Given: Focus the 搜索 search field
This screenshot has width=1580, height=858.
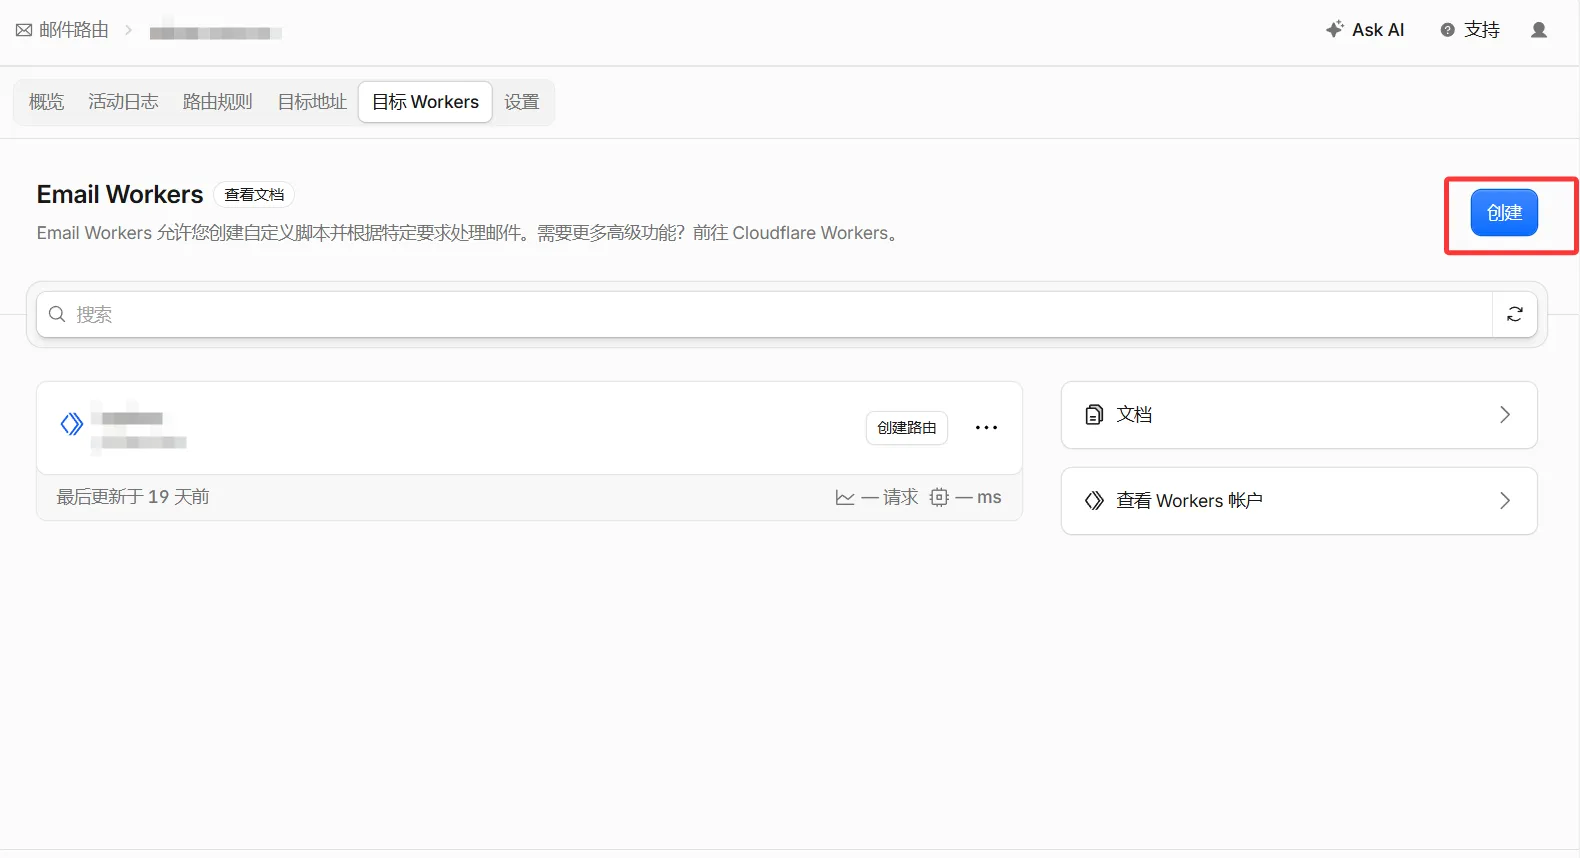Looking at the screenshot, I should (764, 314).
